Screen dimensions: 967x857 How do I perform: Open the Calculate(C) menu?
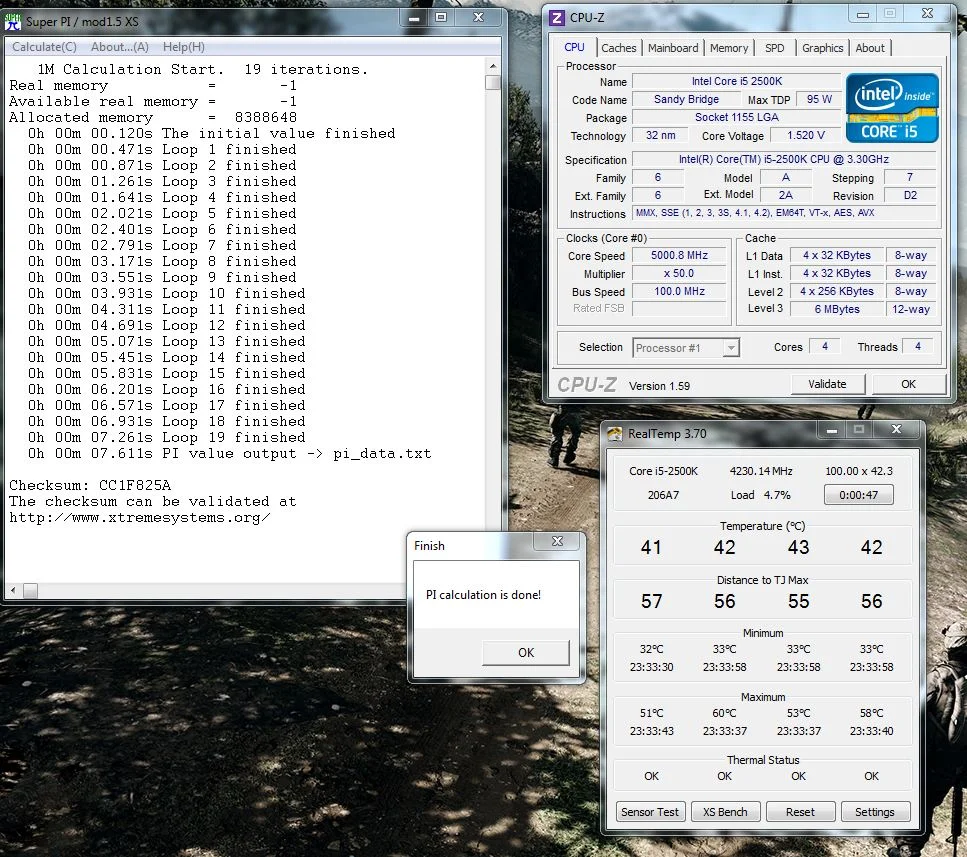tap(44, 47)
